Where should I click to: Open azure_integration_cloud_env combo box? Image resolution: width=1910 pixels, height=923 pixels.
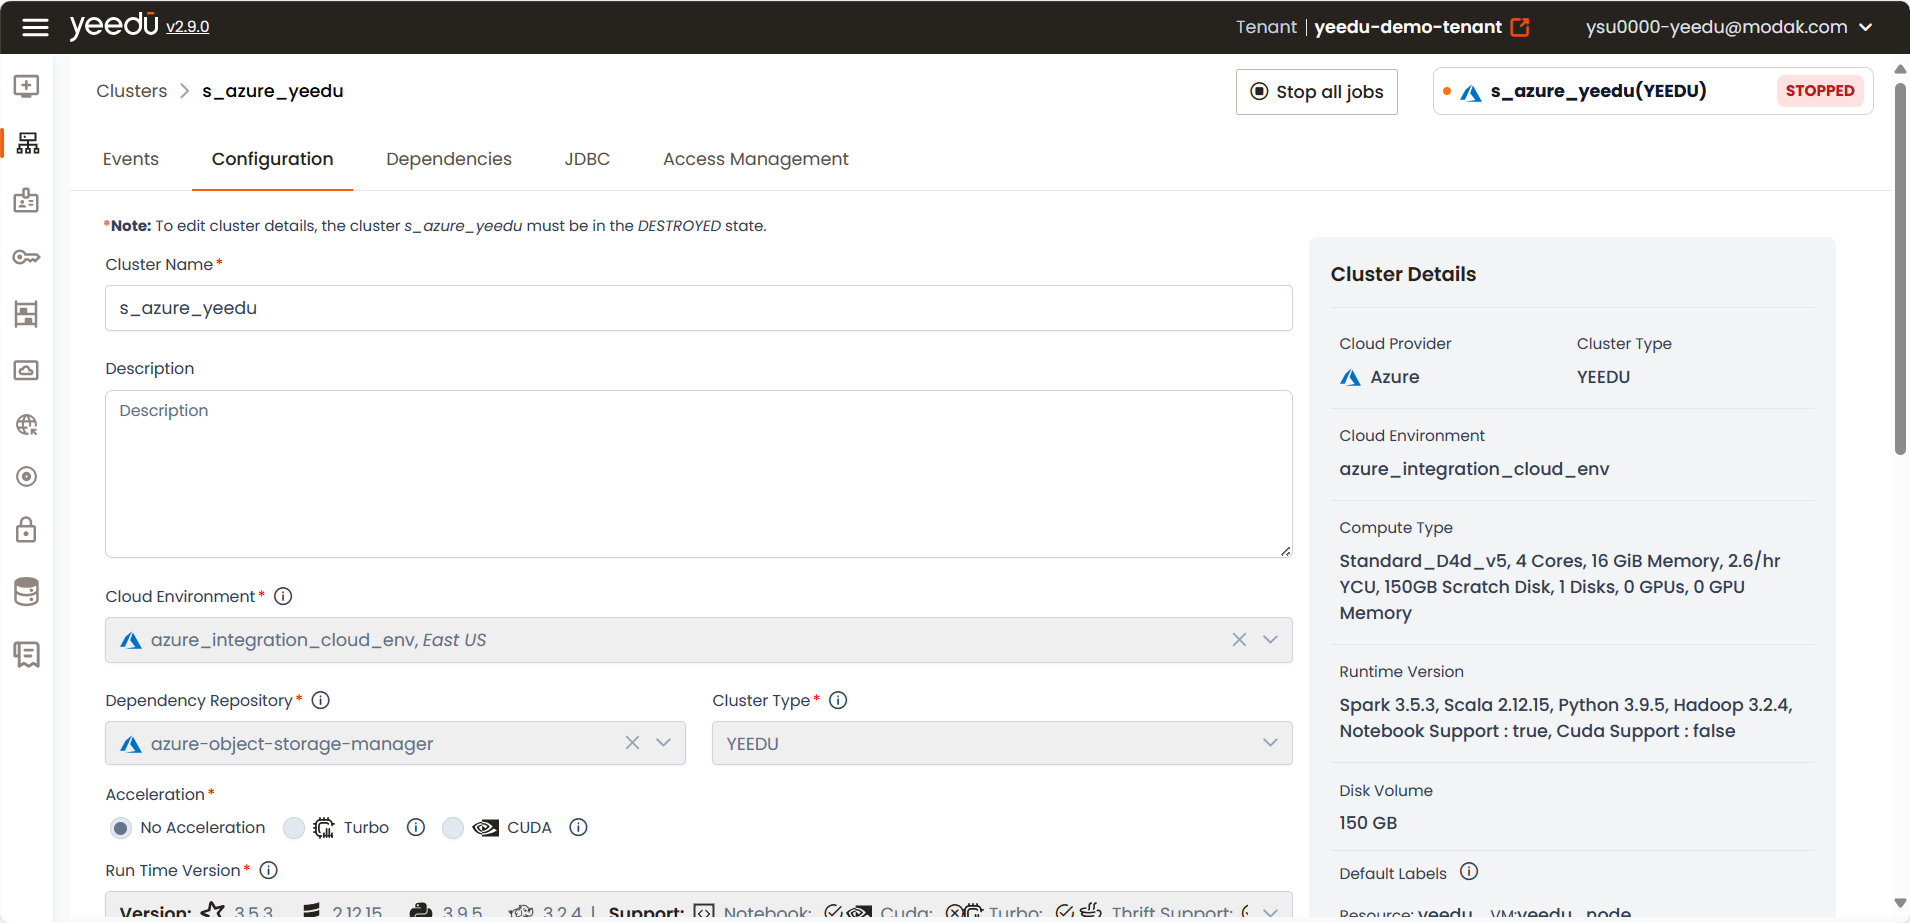coord(699,640)
